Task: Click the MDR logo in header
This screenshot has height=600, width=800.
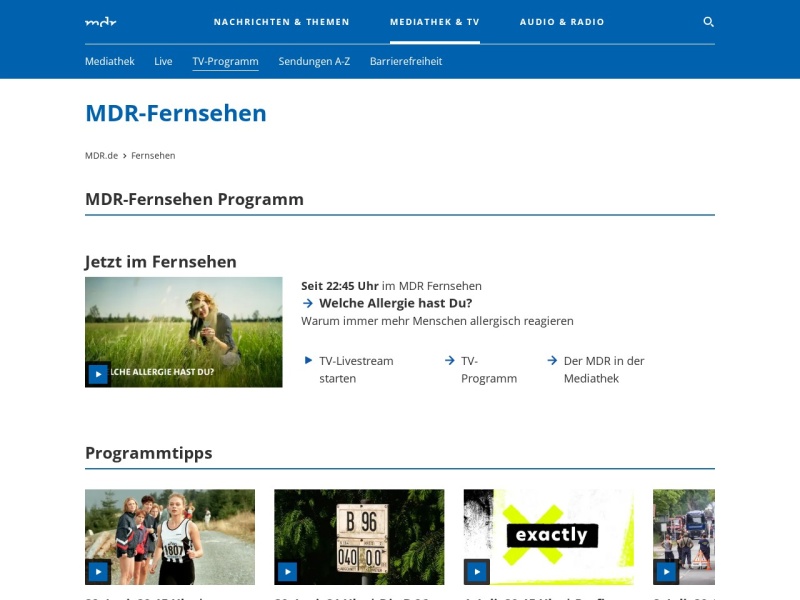Action: click(101, 22)
